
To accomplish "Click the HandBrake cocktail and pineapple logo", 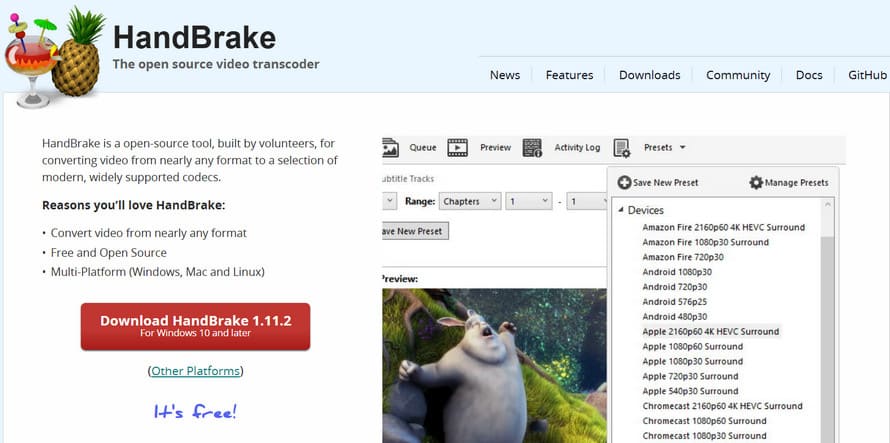I will [x=55, y=57].
